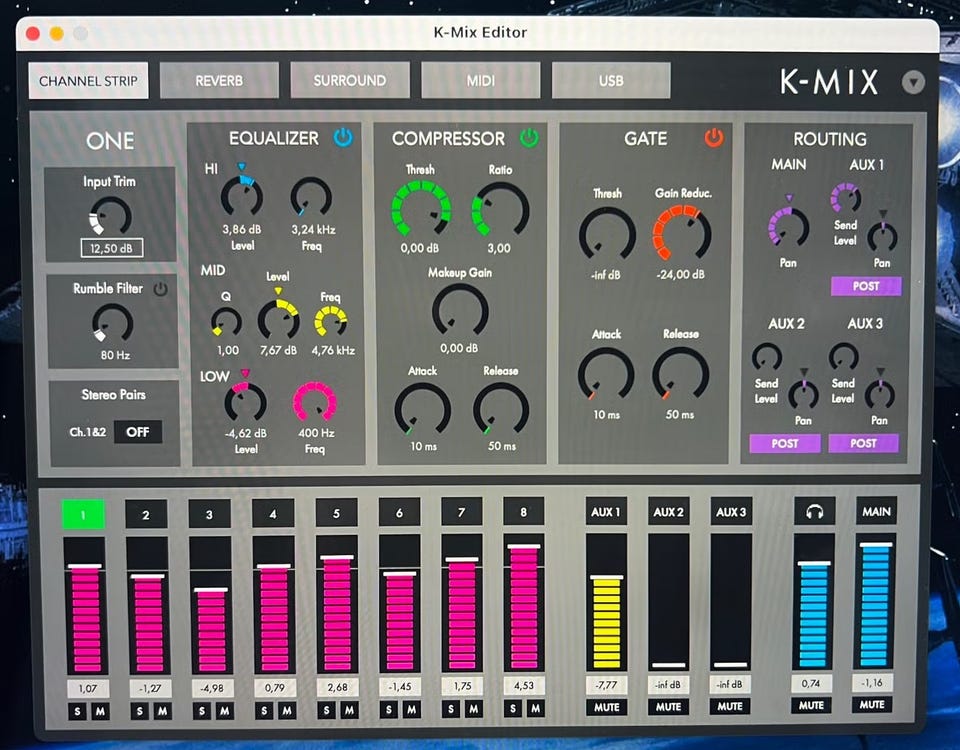Click the LOW Freq 400 Hz knob
Image resolution: width=960 pixels, height=750 pixels.
pyautogui.click(x=315, y=402)
